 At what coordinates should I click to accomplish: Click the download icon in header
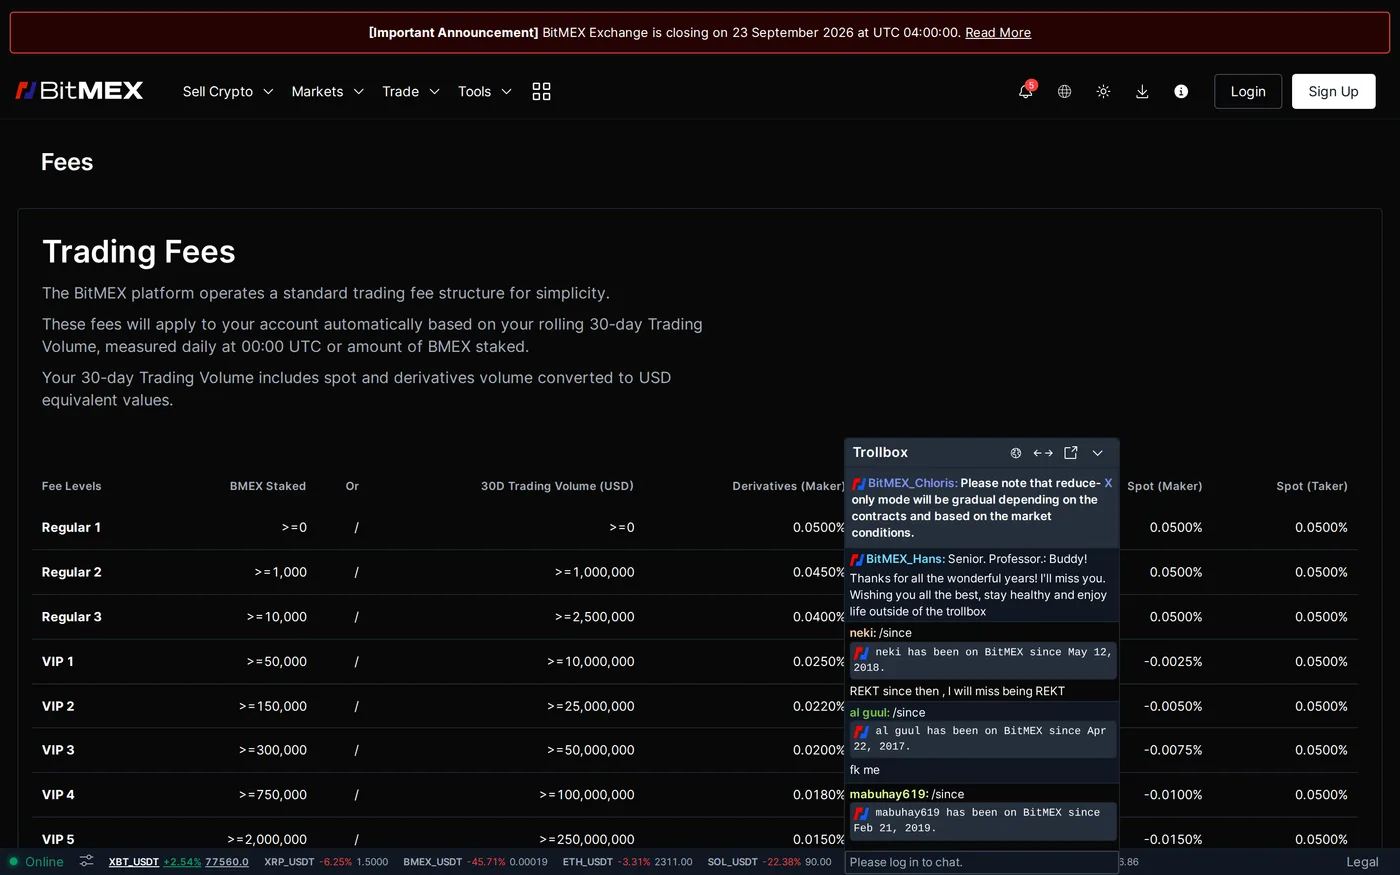[x=1142, y=91]
